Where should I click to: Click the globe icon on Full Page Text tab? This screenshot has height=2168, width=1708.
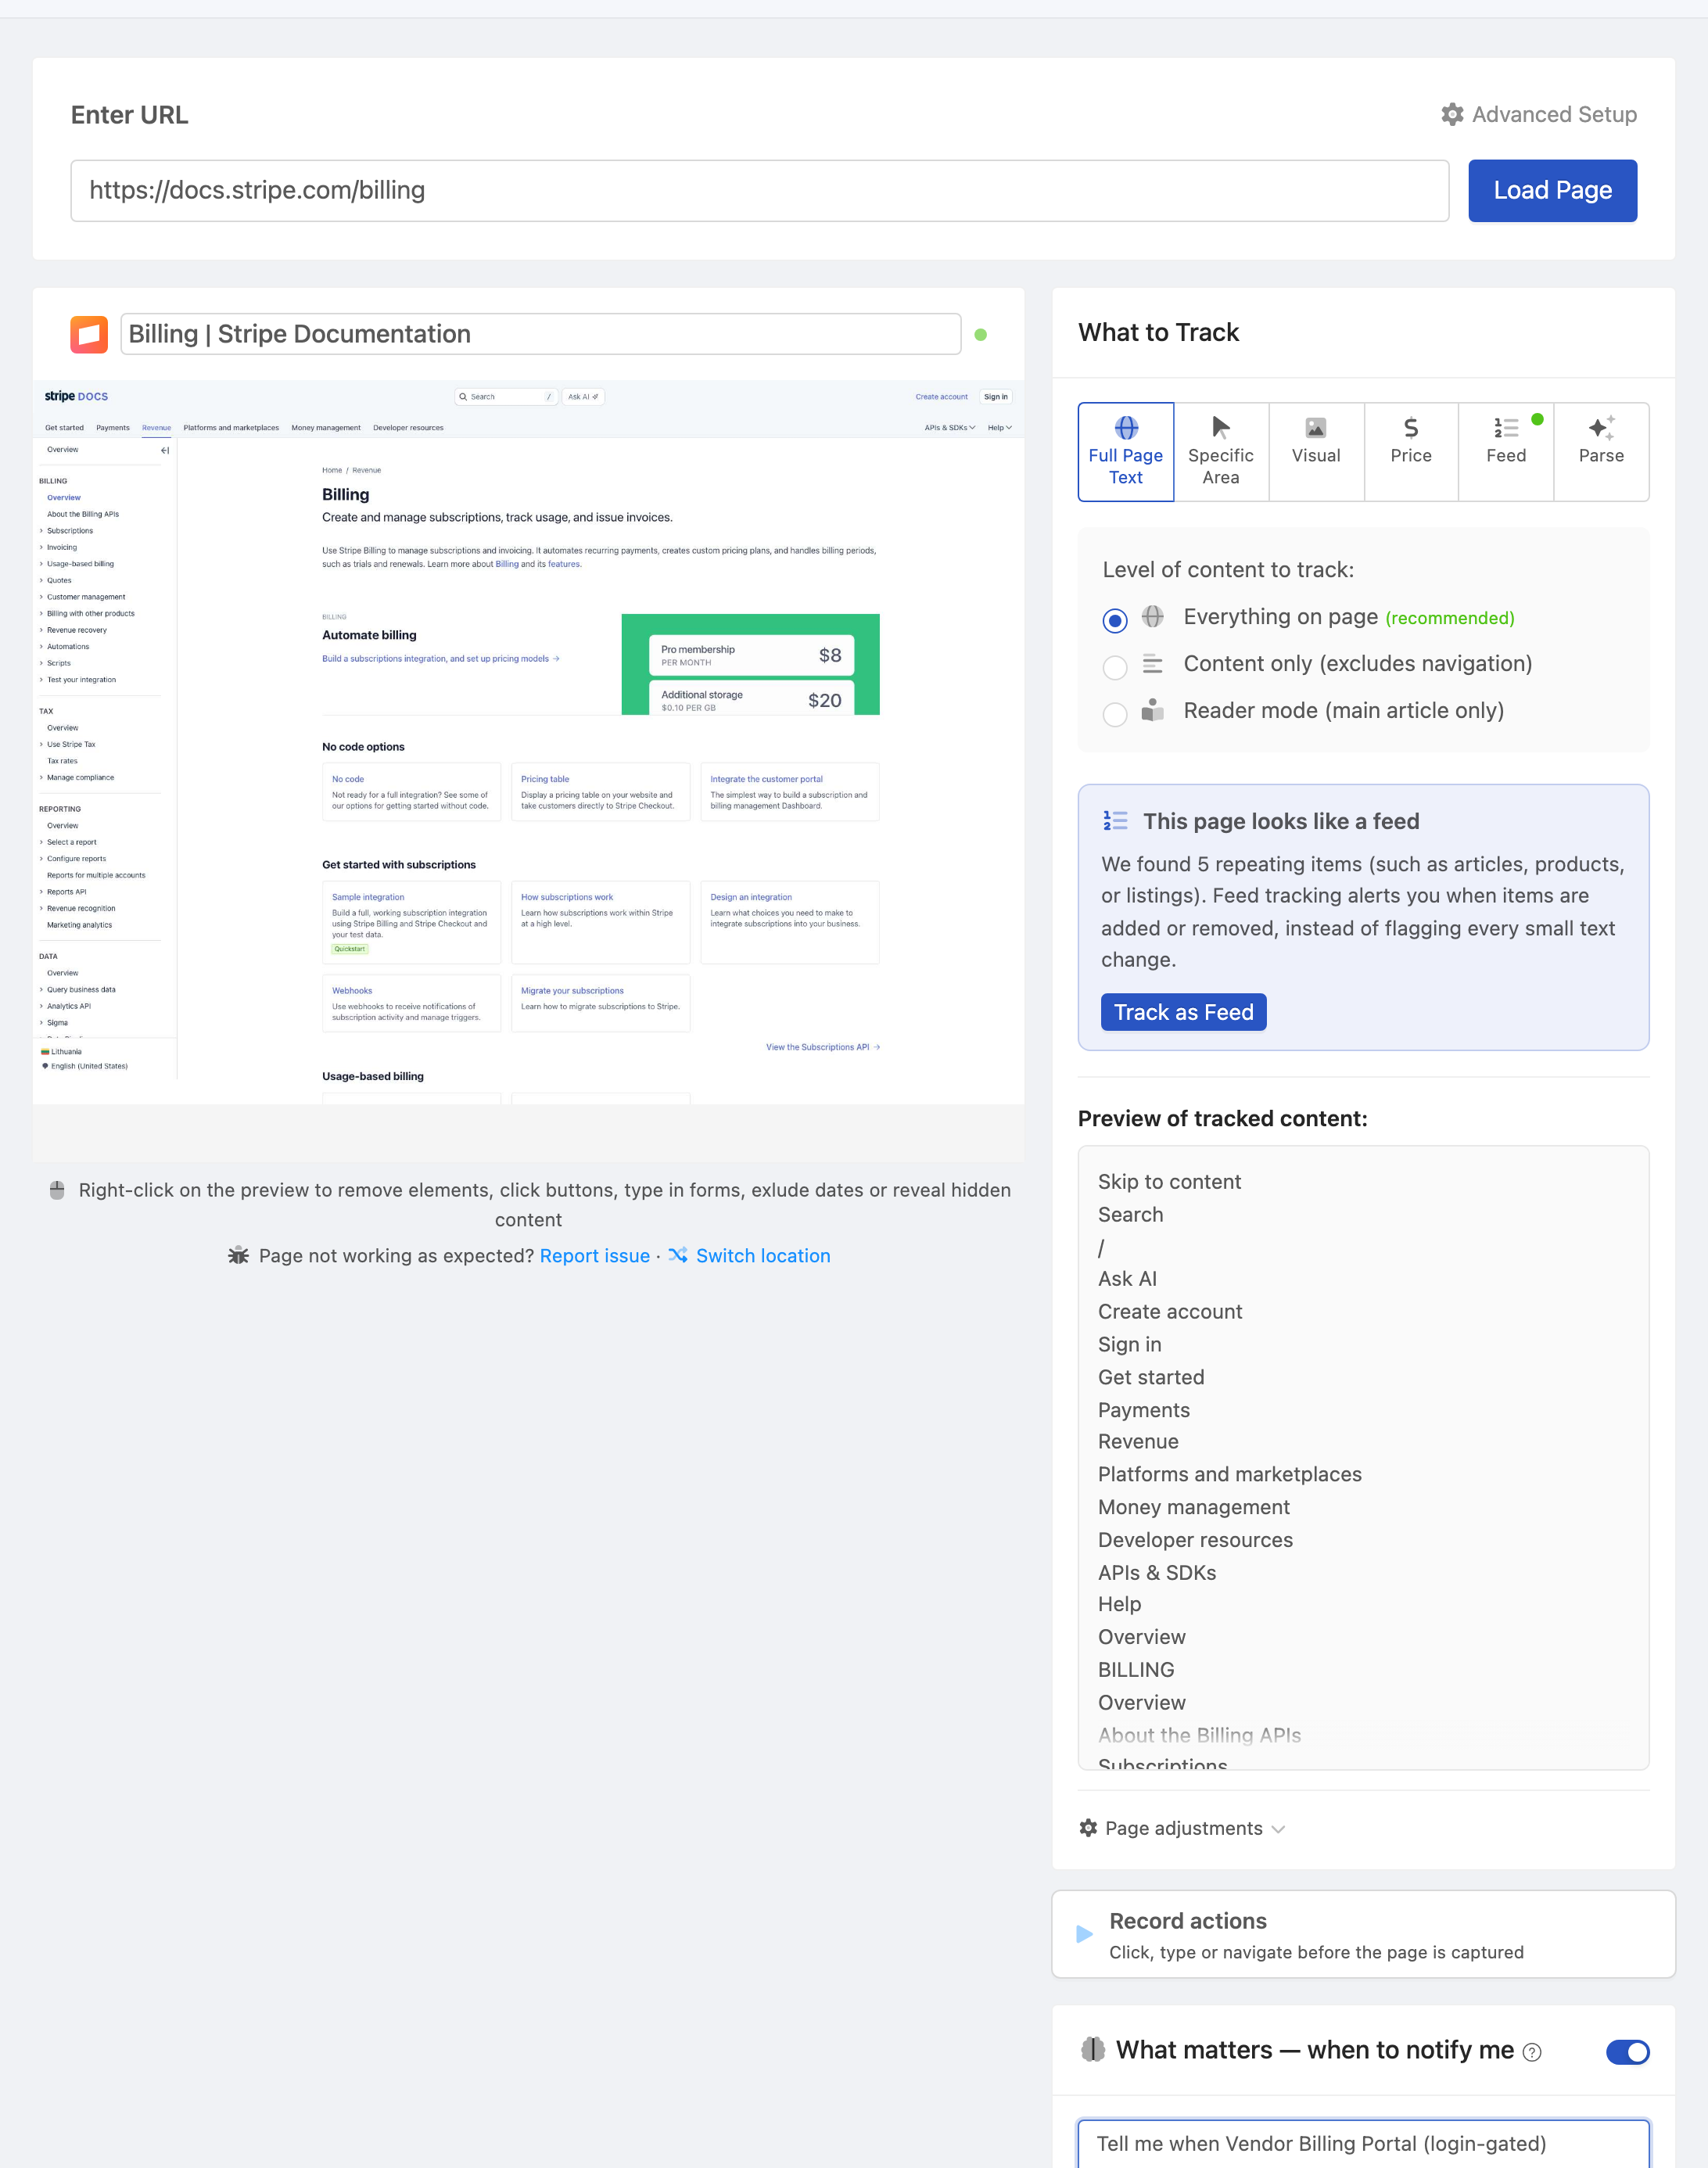click(1126, 428)
